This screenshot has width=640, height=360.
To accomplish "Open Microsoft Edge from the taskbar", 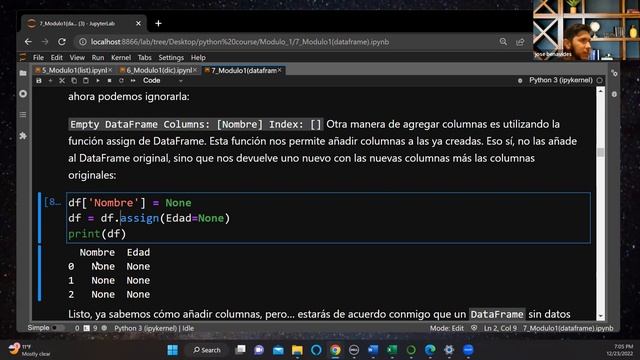I will point(430,350).
